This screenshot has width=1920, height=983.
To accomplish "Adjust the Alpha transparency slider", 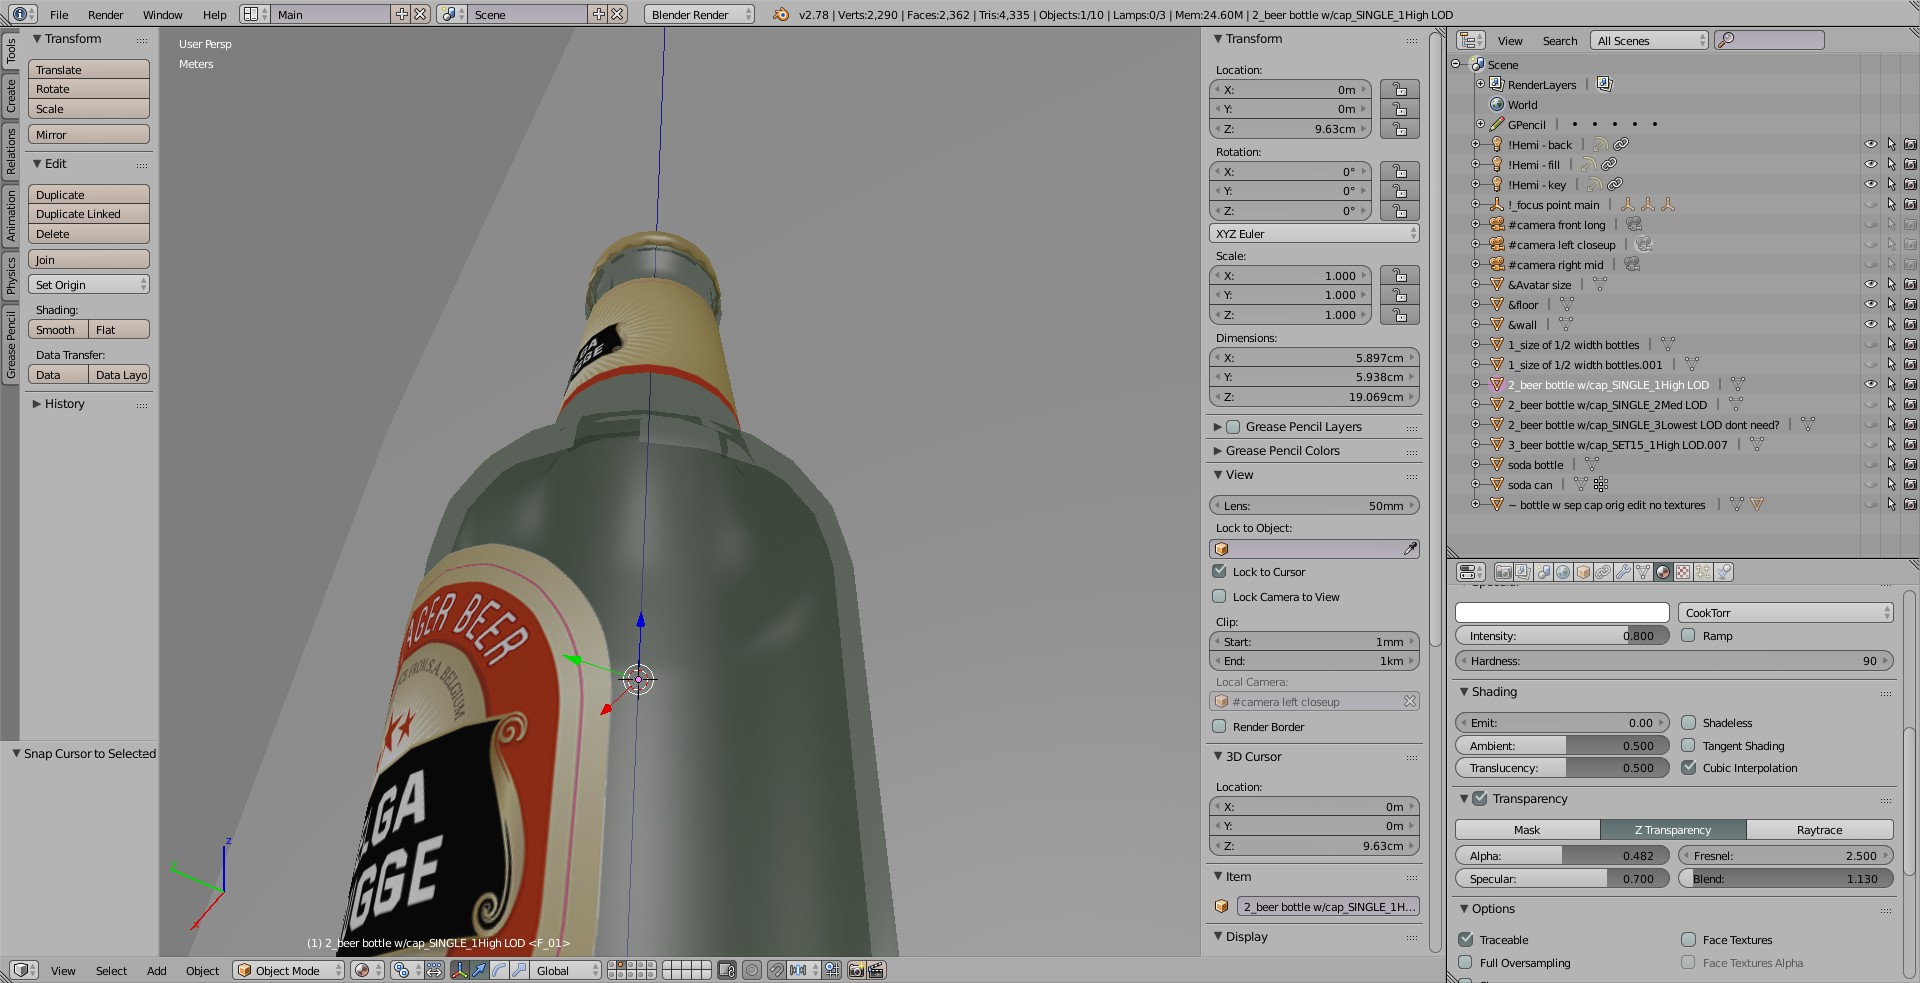I will click(1562, 855).
